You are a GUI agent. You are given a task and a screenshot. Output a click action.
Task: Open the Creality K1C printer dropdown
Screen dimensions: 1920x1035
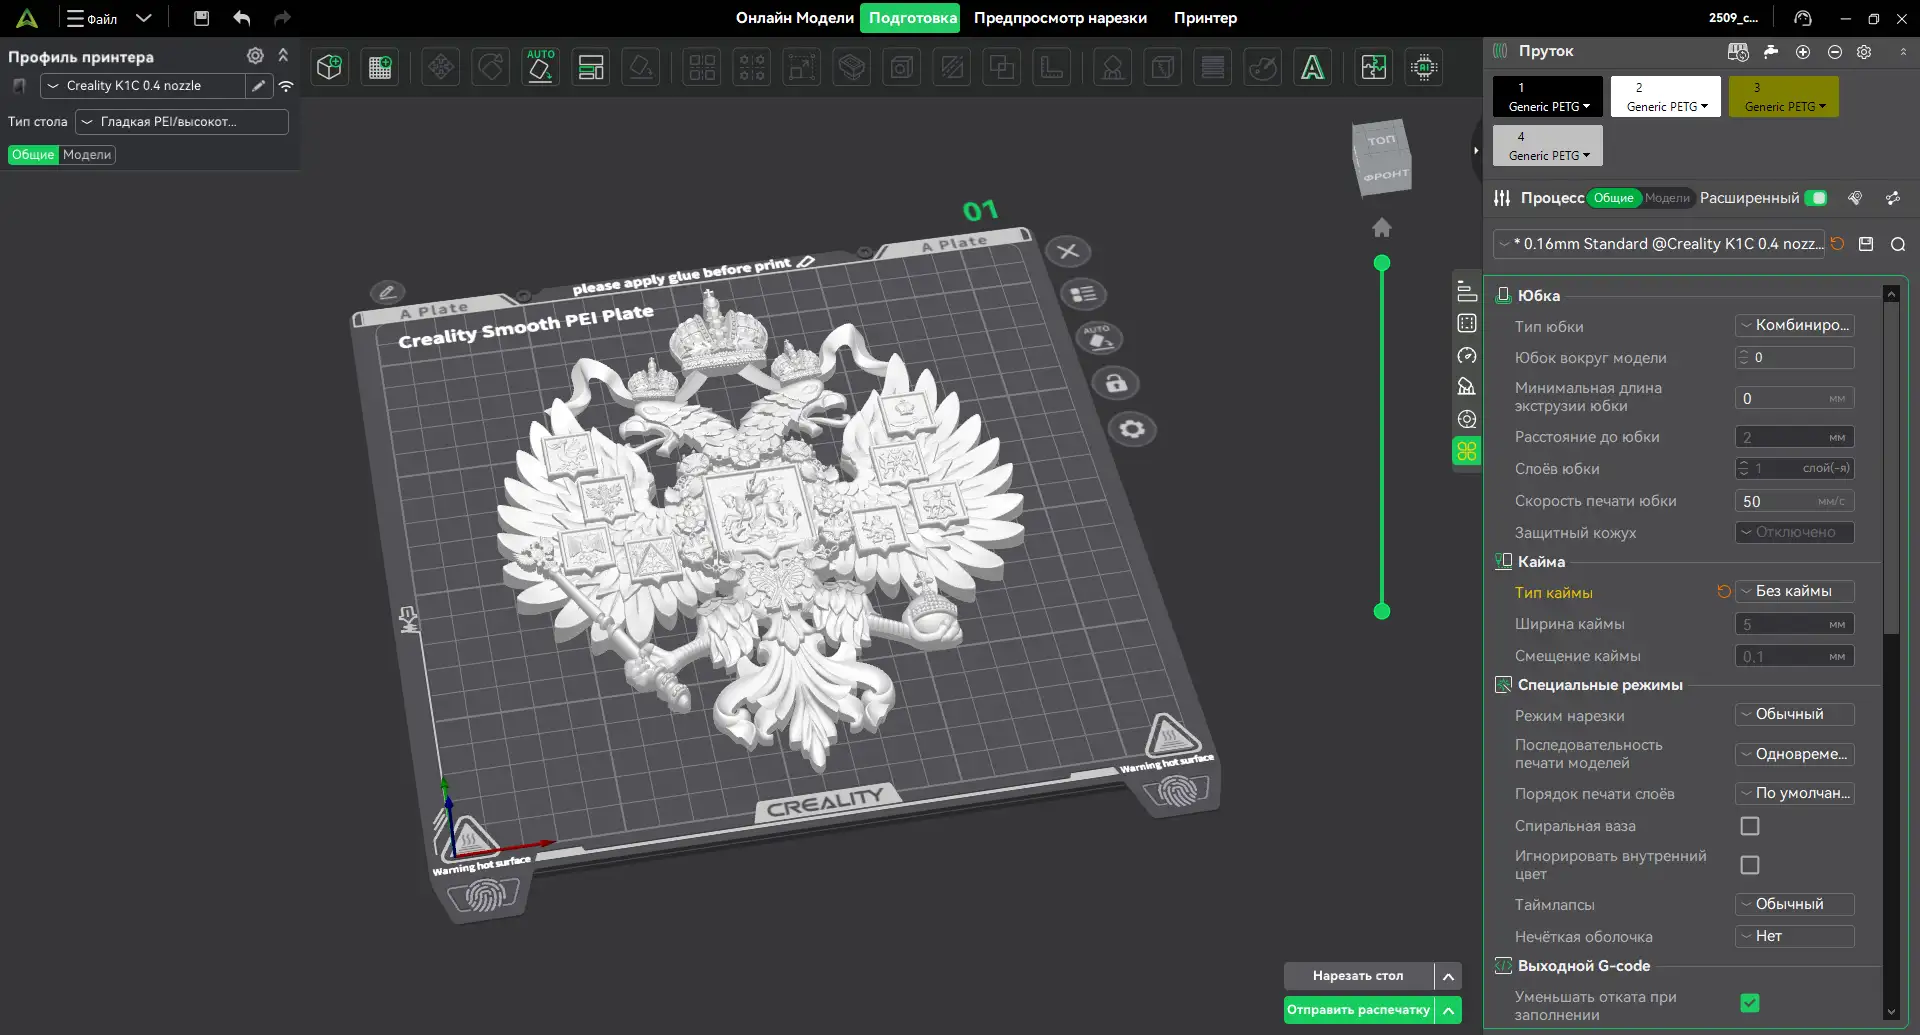(142, 86)
